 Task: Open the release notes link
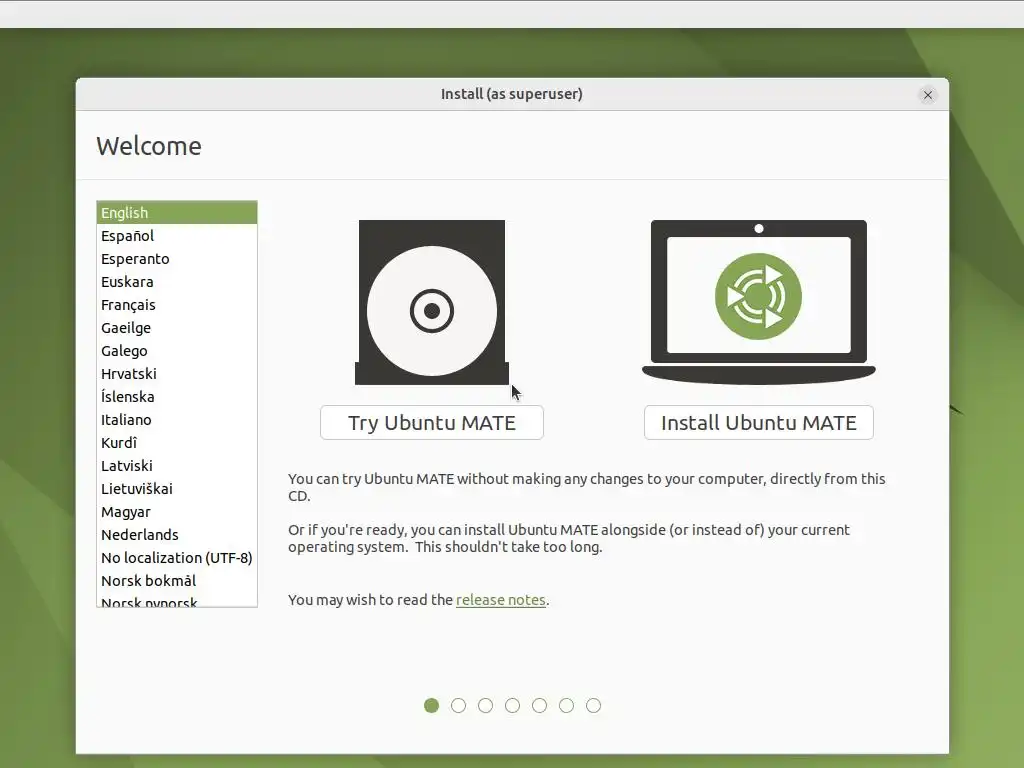coord(500,600)
